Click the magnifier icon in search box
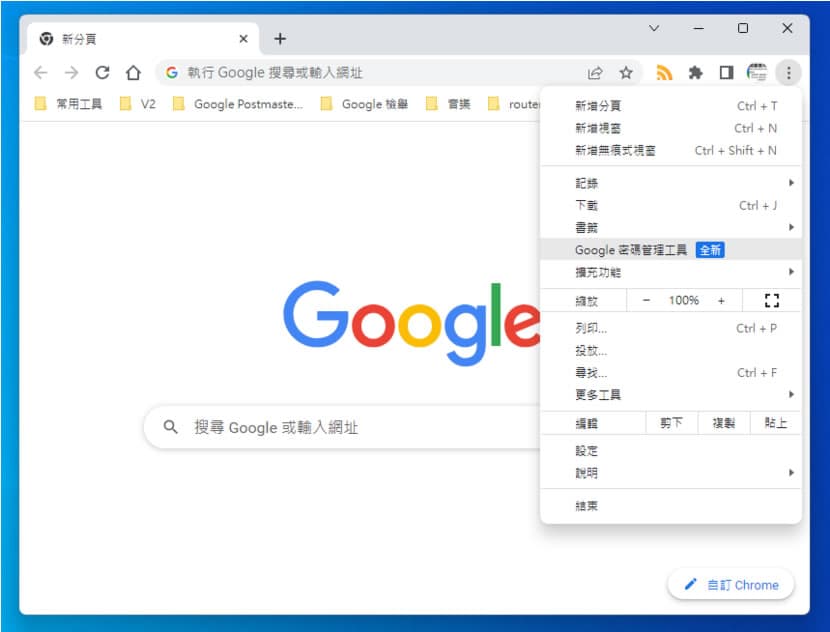The height and width of the screenshot is (632, 830). [170, 427]
